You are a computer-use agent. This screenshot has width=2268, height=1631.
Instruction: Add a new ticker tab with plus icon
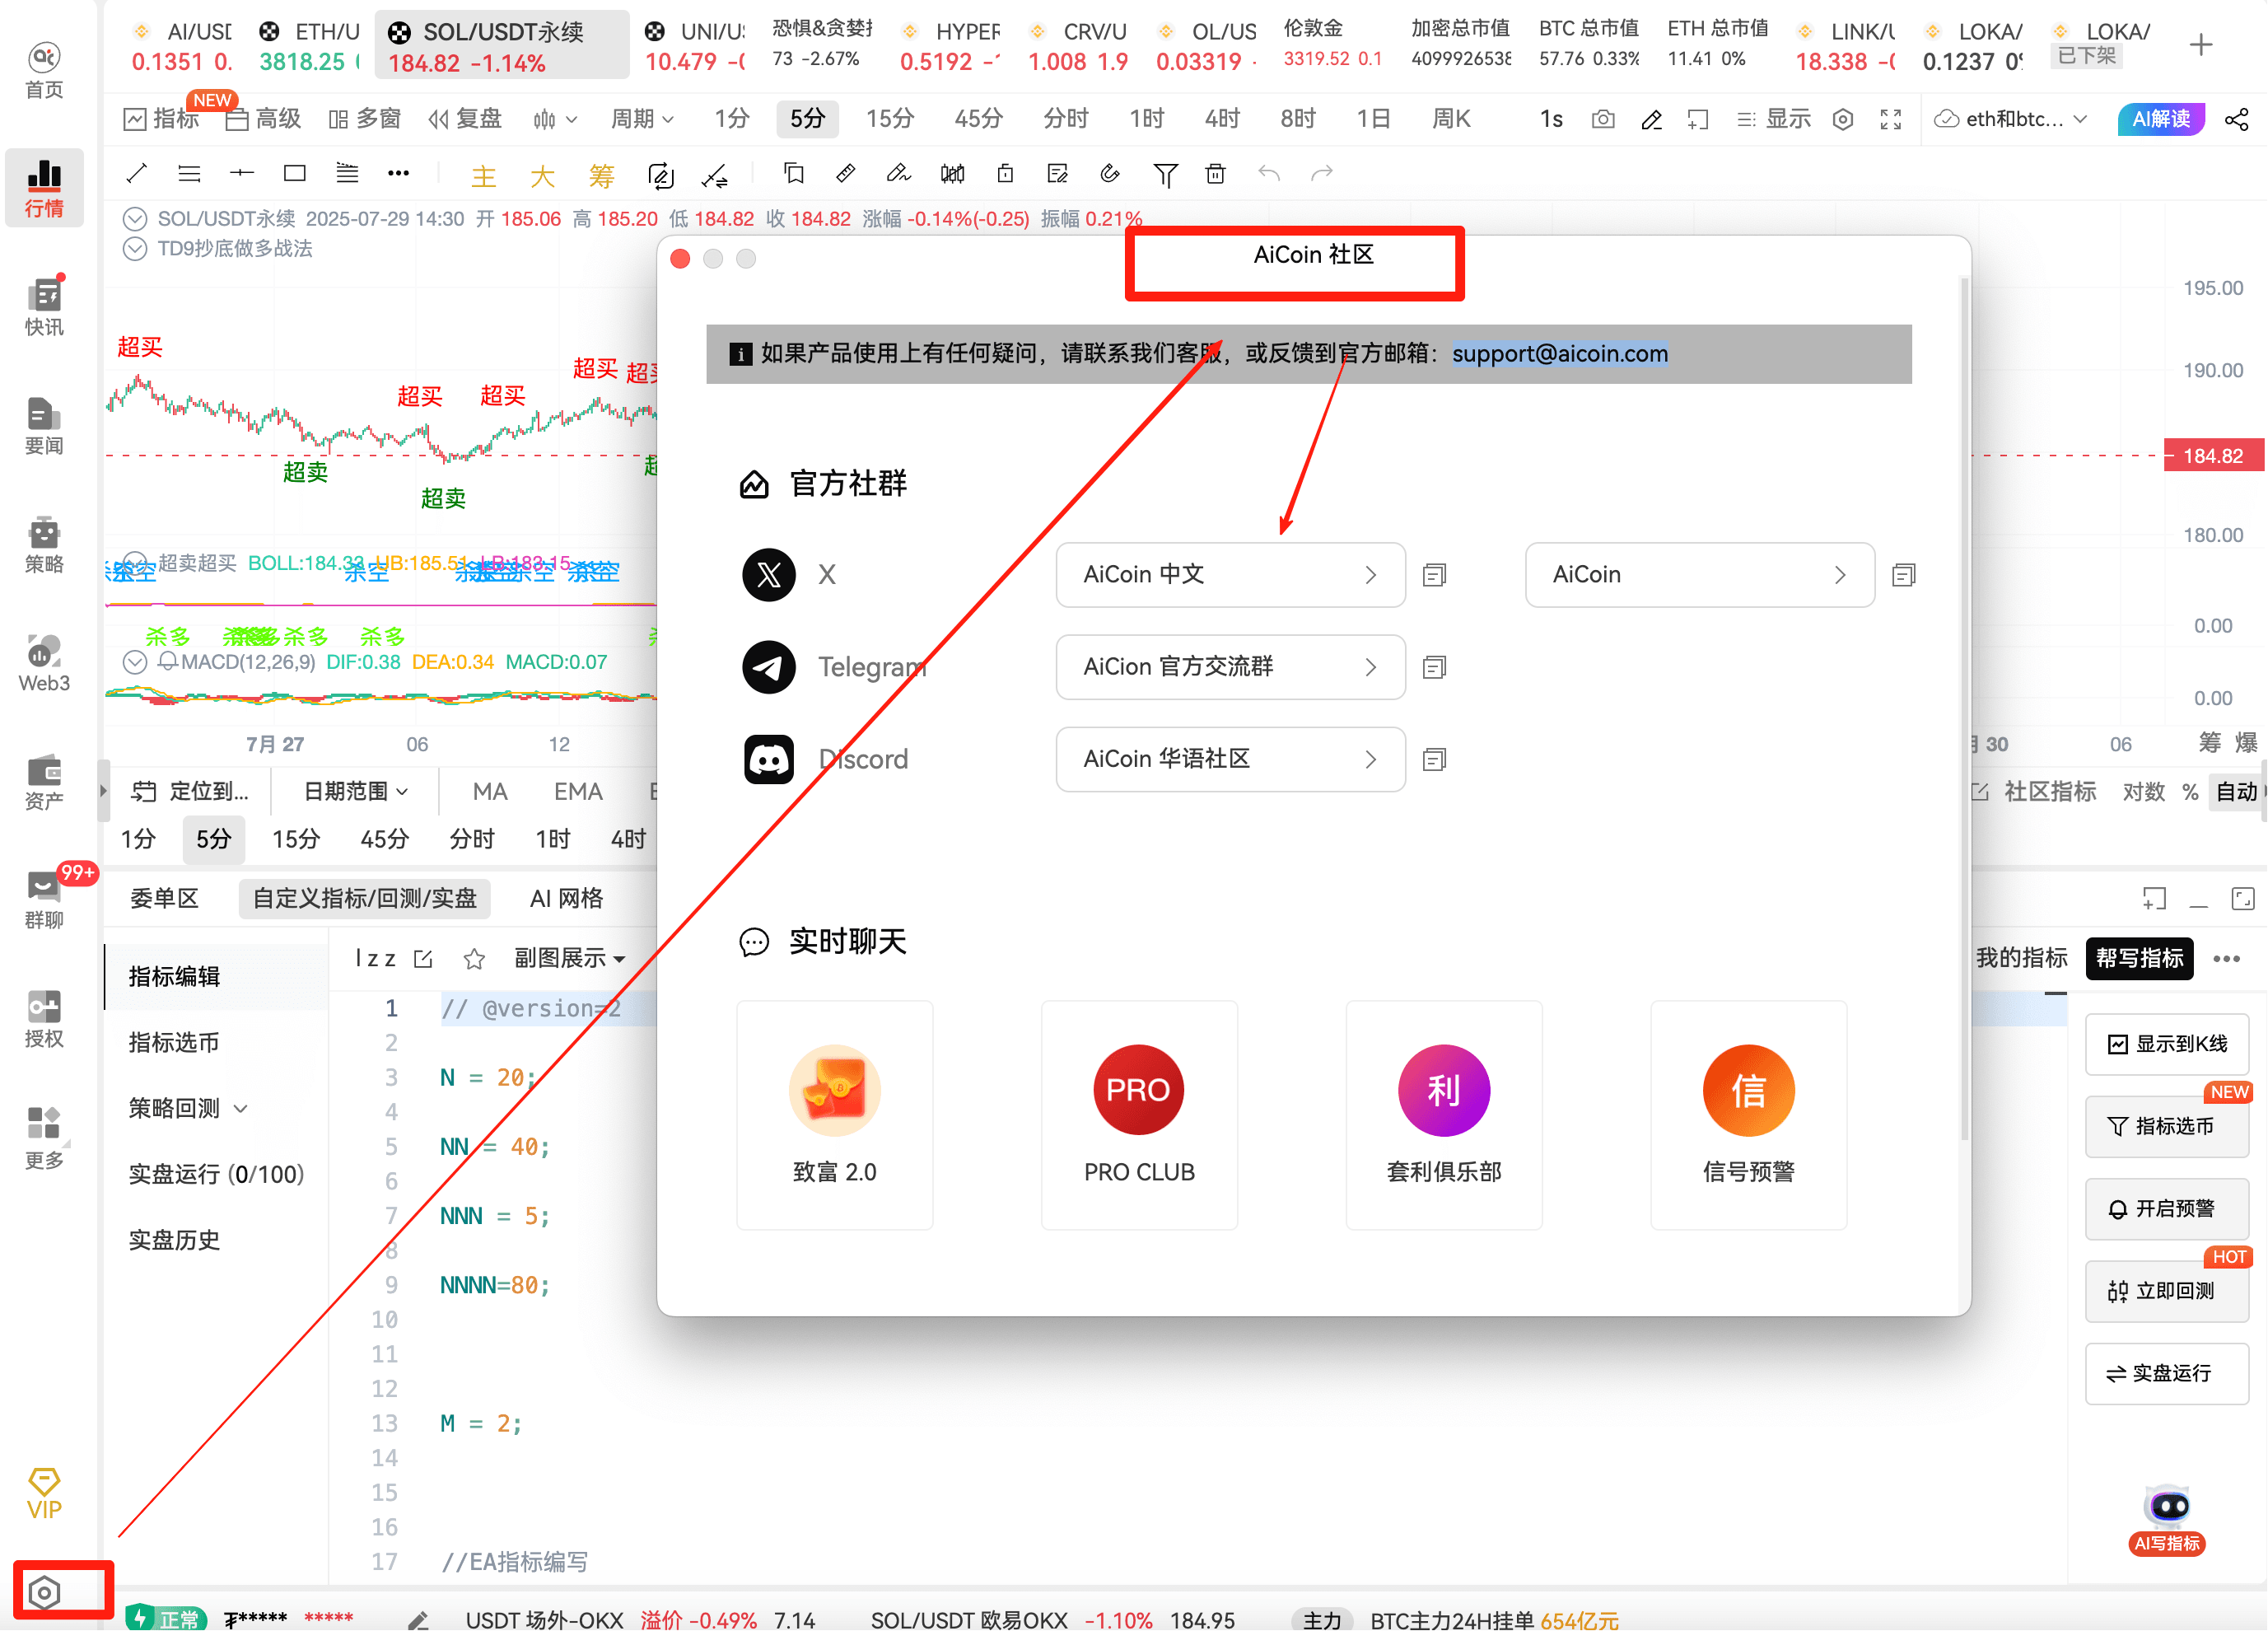pyautogui.click(x=2201, y=45)
